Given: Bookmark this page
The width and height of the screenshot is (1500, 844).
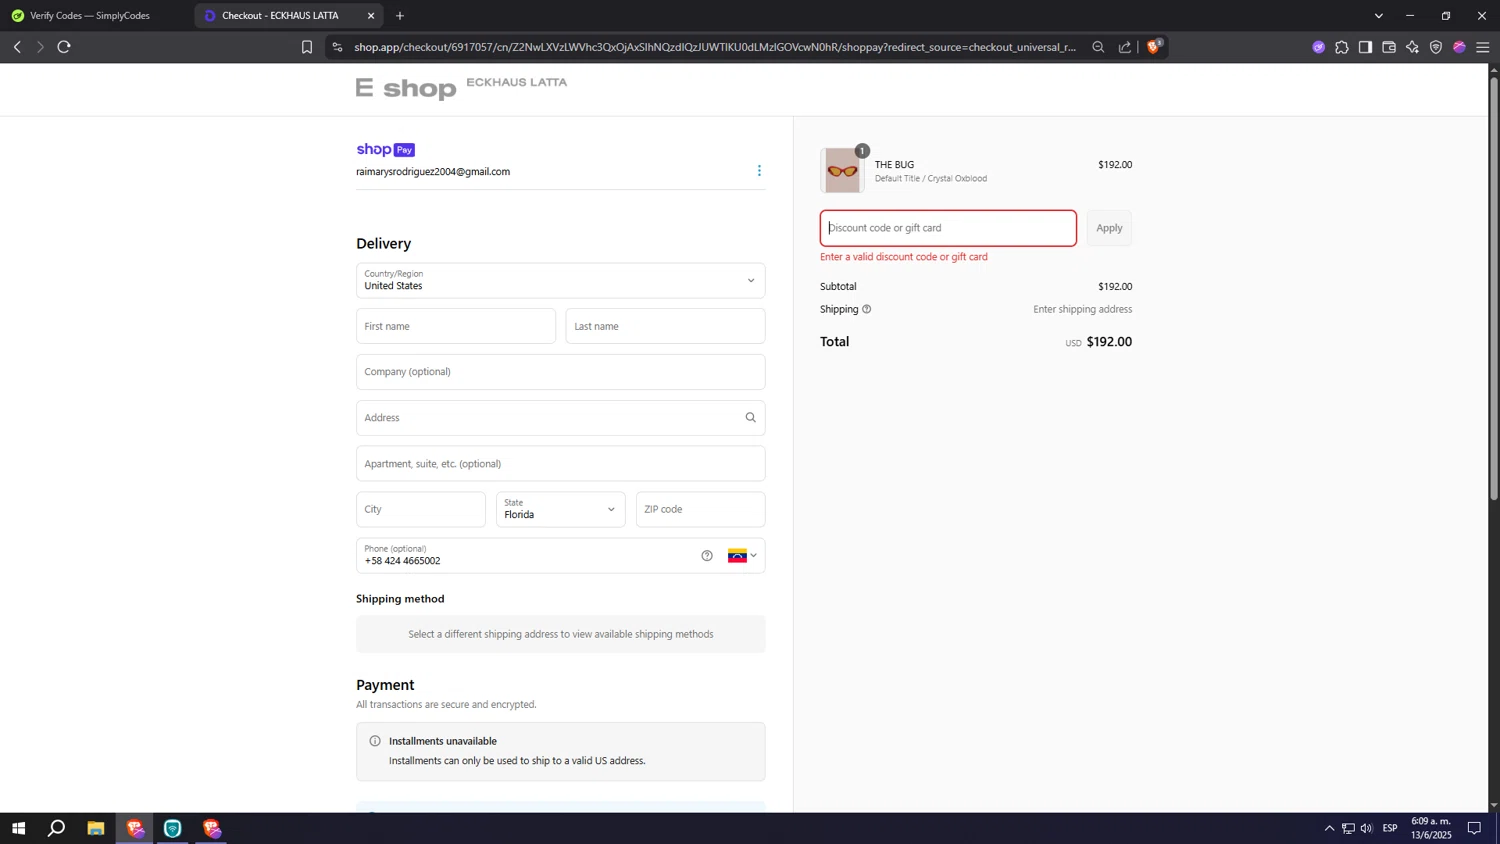Looking at the screenshot, I should pyautogui.click(x=307, y=47).
